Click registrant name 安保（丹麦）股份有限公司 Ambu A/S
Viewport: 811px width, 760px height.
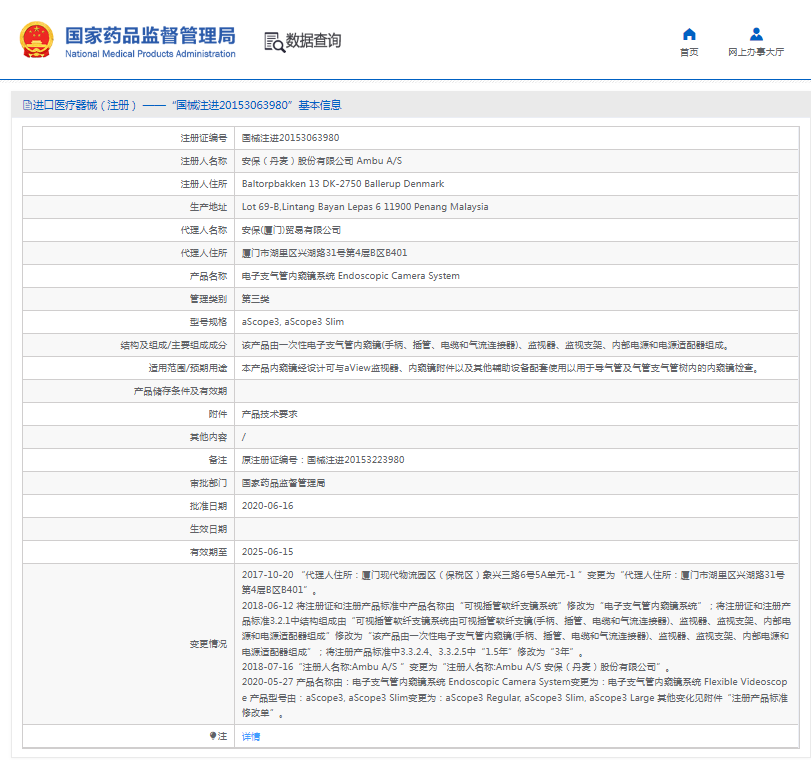click(x=321, y=161)
